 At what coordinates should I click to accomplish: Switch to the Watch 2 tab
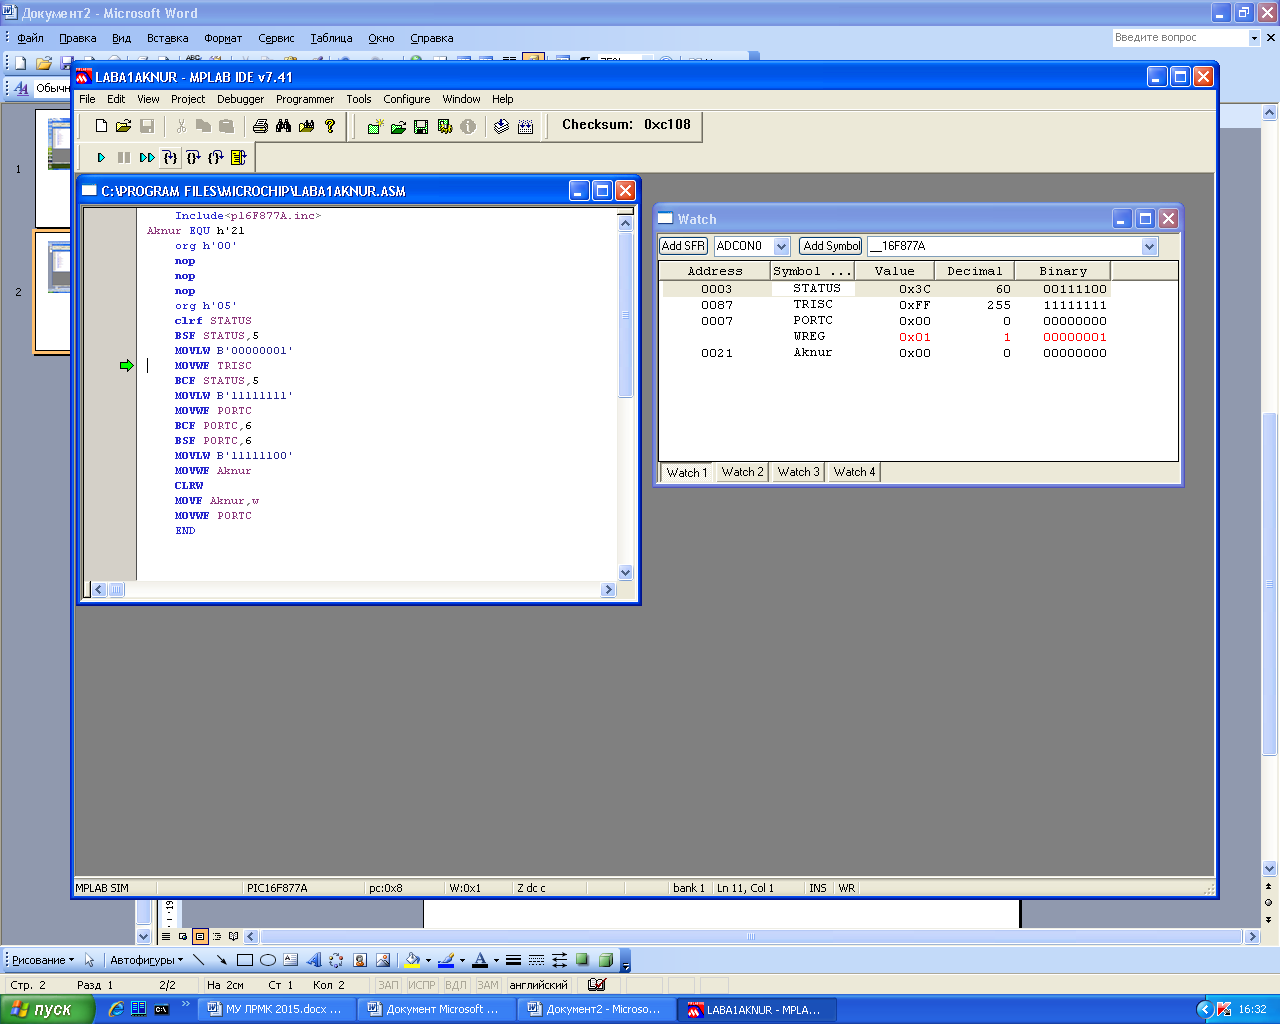click(x=742, y=472)
